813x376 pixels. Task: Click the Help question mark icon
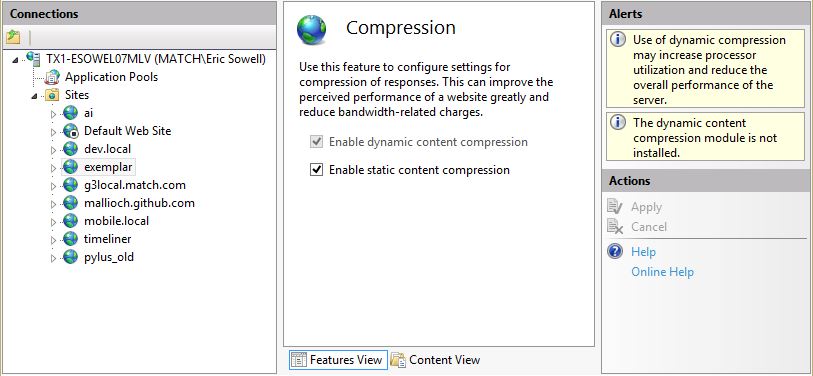[x=615, y=252]
